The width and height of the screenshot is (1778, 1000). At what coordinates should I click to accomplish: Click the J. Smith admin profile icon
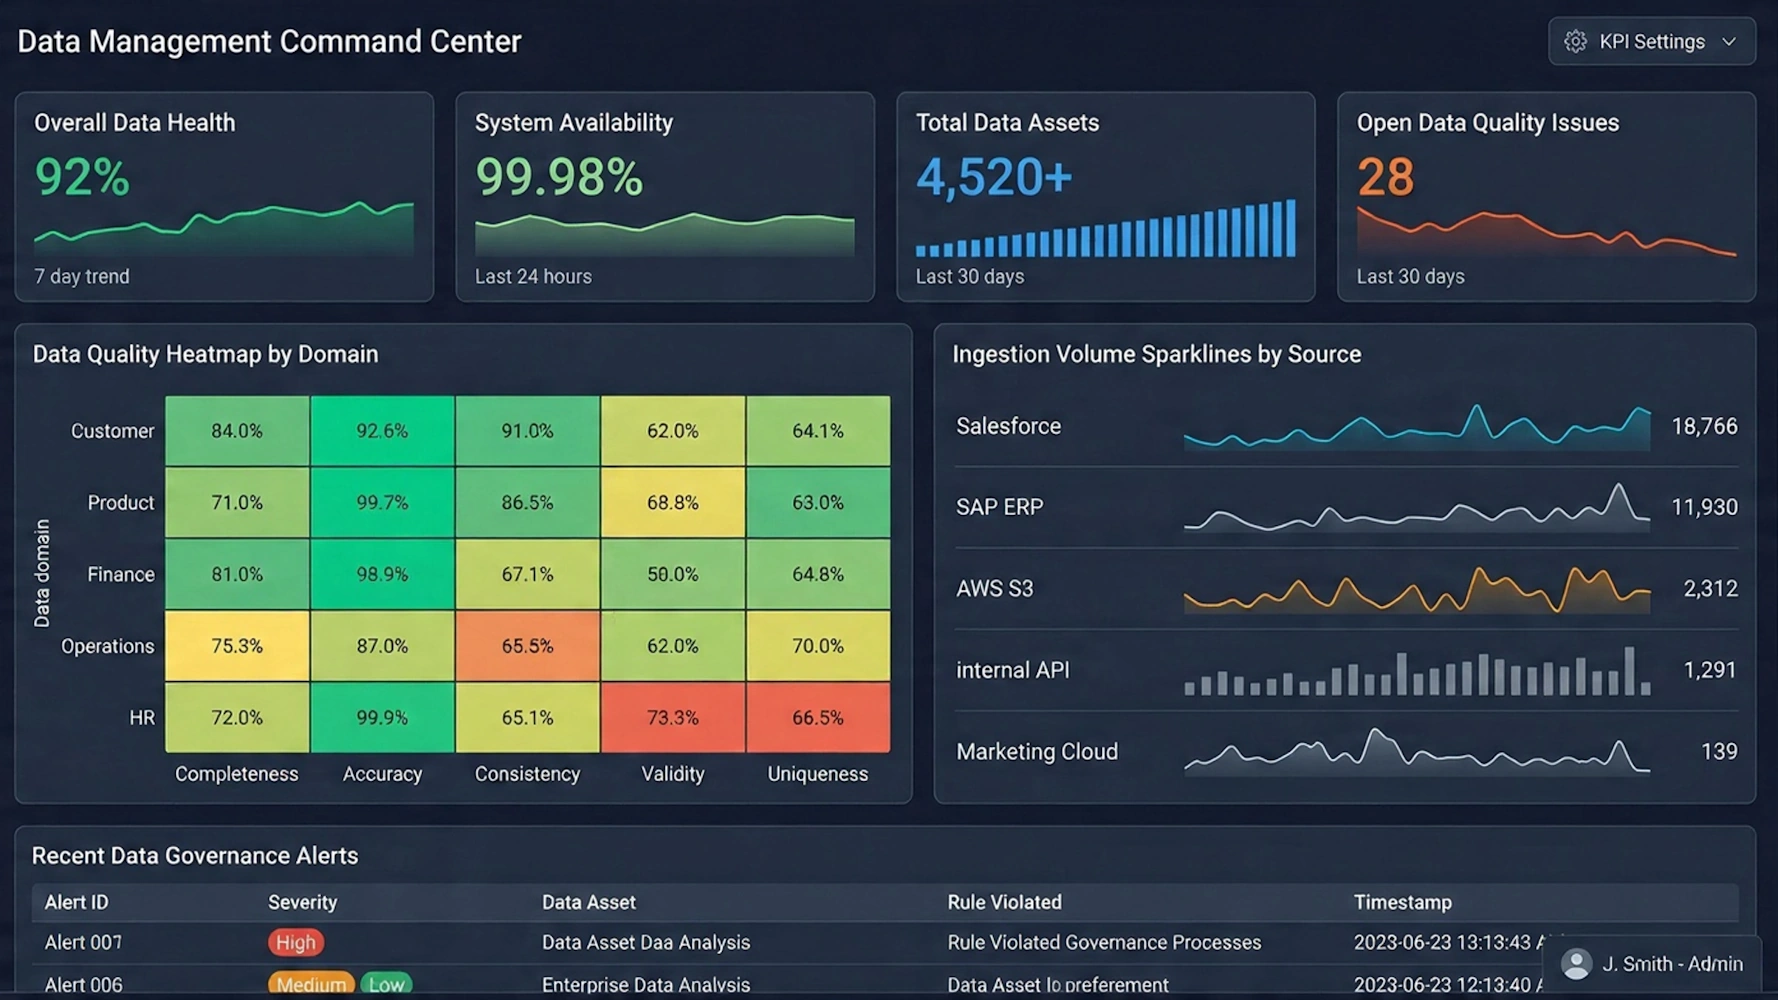pos(1577,963)
